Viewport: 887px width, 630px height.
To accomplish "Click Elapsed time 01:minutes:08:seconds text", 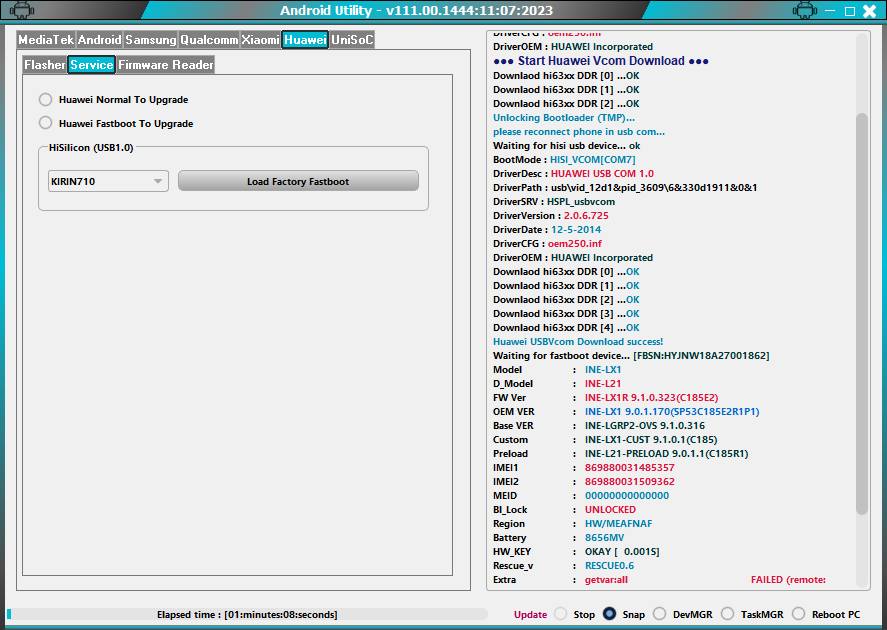I will [x=247, y=615].
